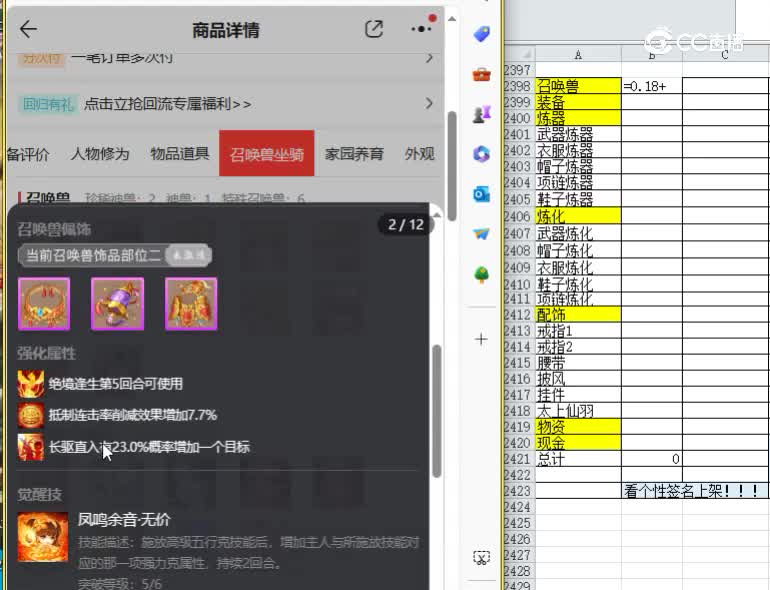Select the yellow 现金 cell

click(x=578, y=443)
